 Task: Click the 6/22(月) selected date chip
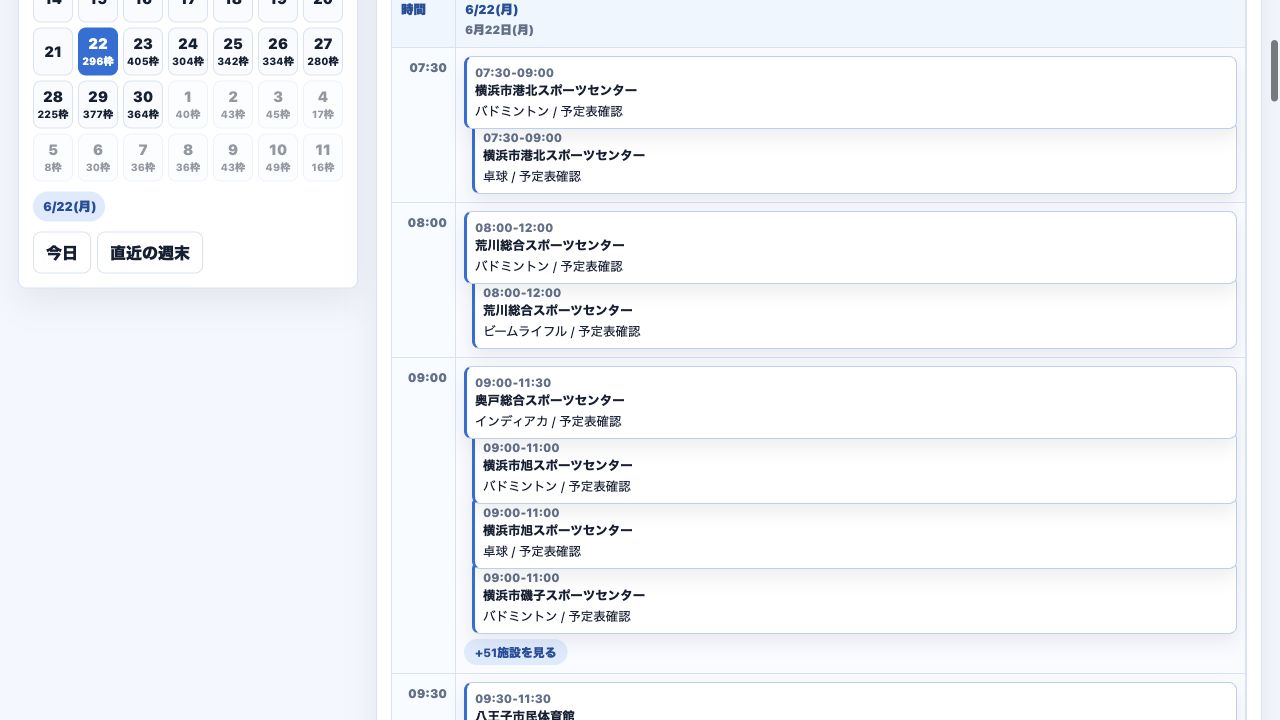(69, 206)
